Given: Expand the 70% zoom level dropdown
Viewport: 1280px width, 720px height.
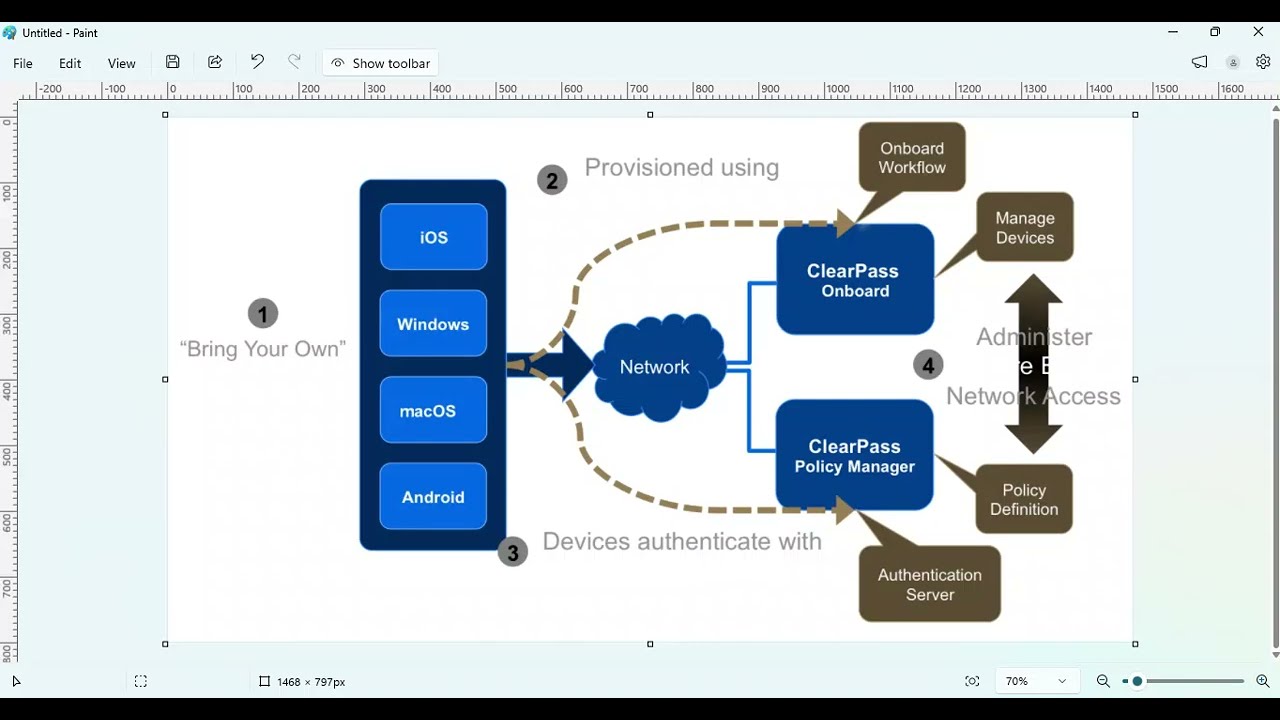Looking at the screenshot, I should 1037,681.
